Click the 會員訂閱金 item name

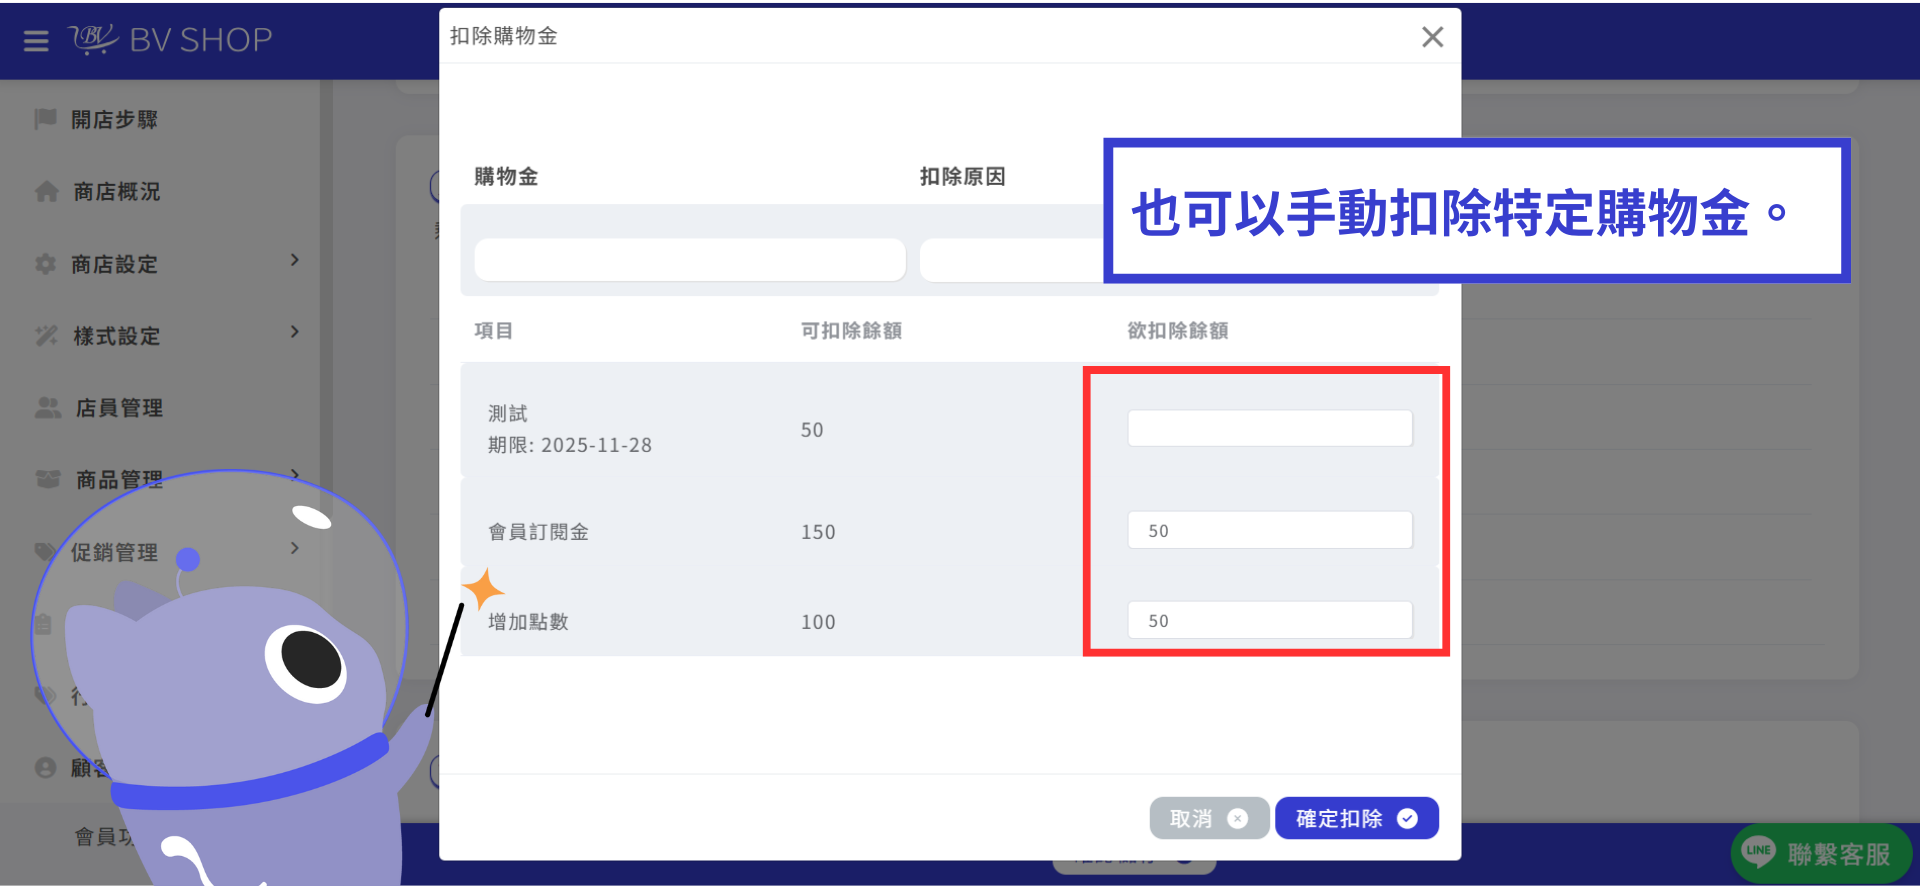tap(538, 532)
